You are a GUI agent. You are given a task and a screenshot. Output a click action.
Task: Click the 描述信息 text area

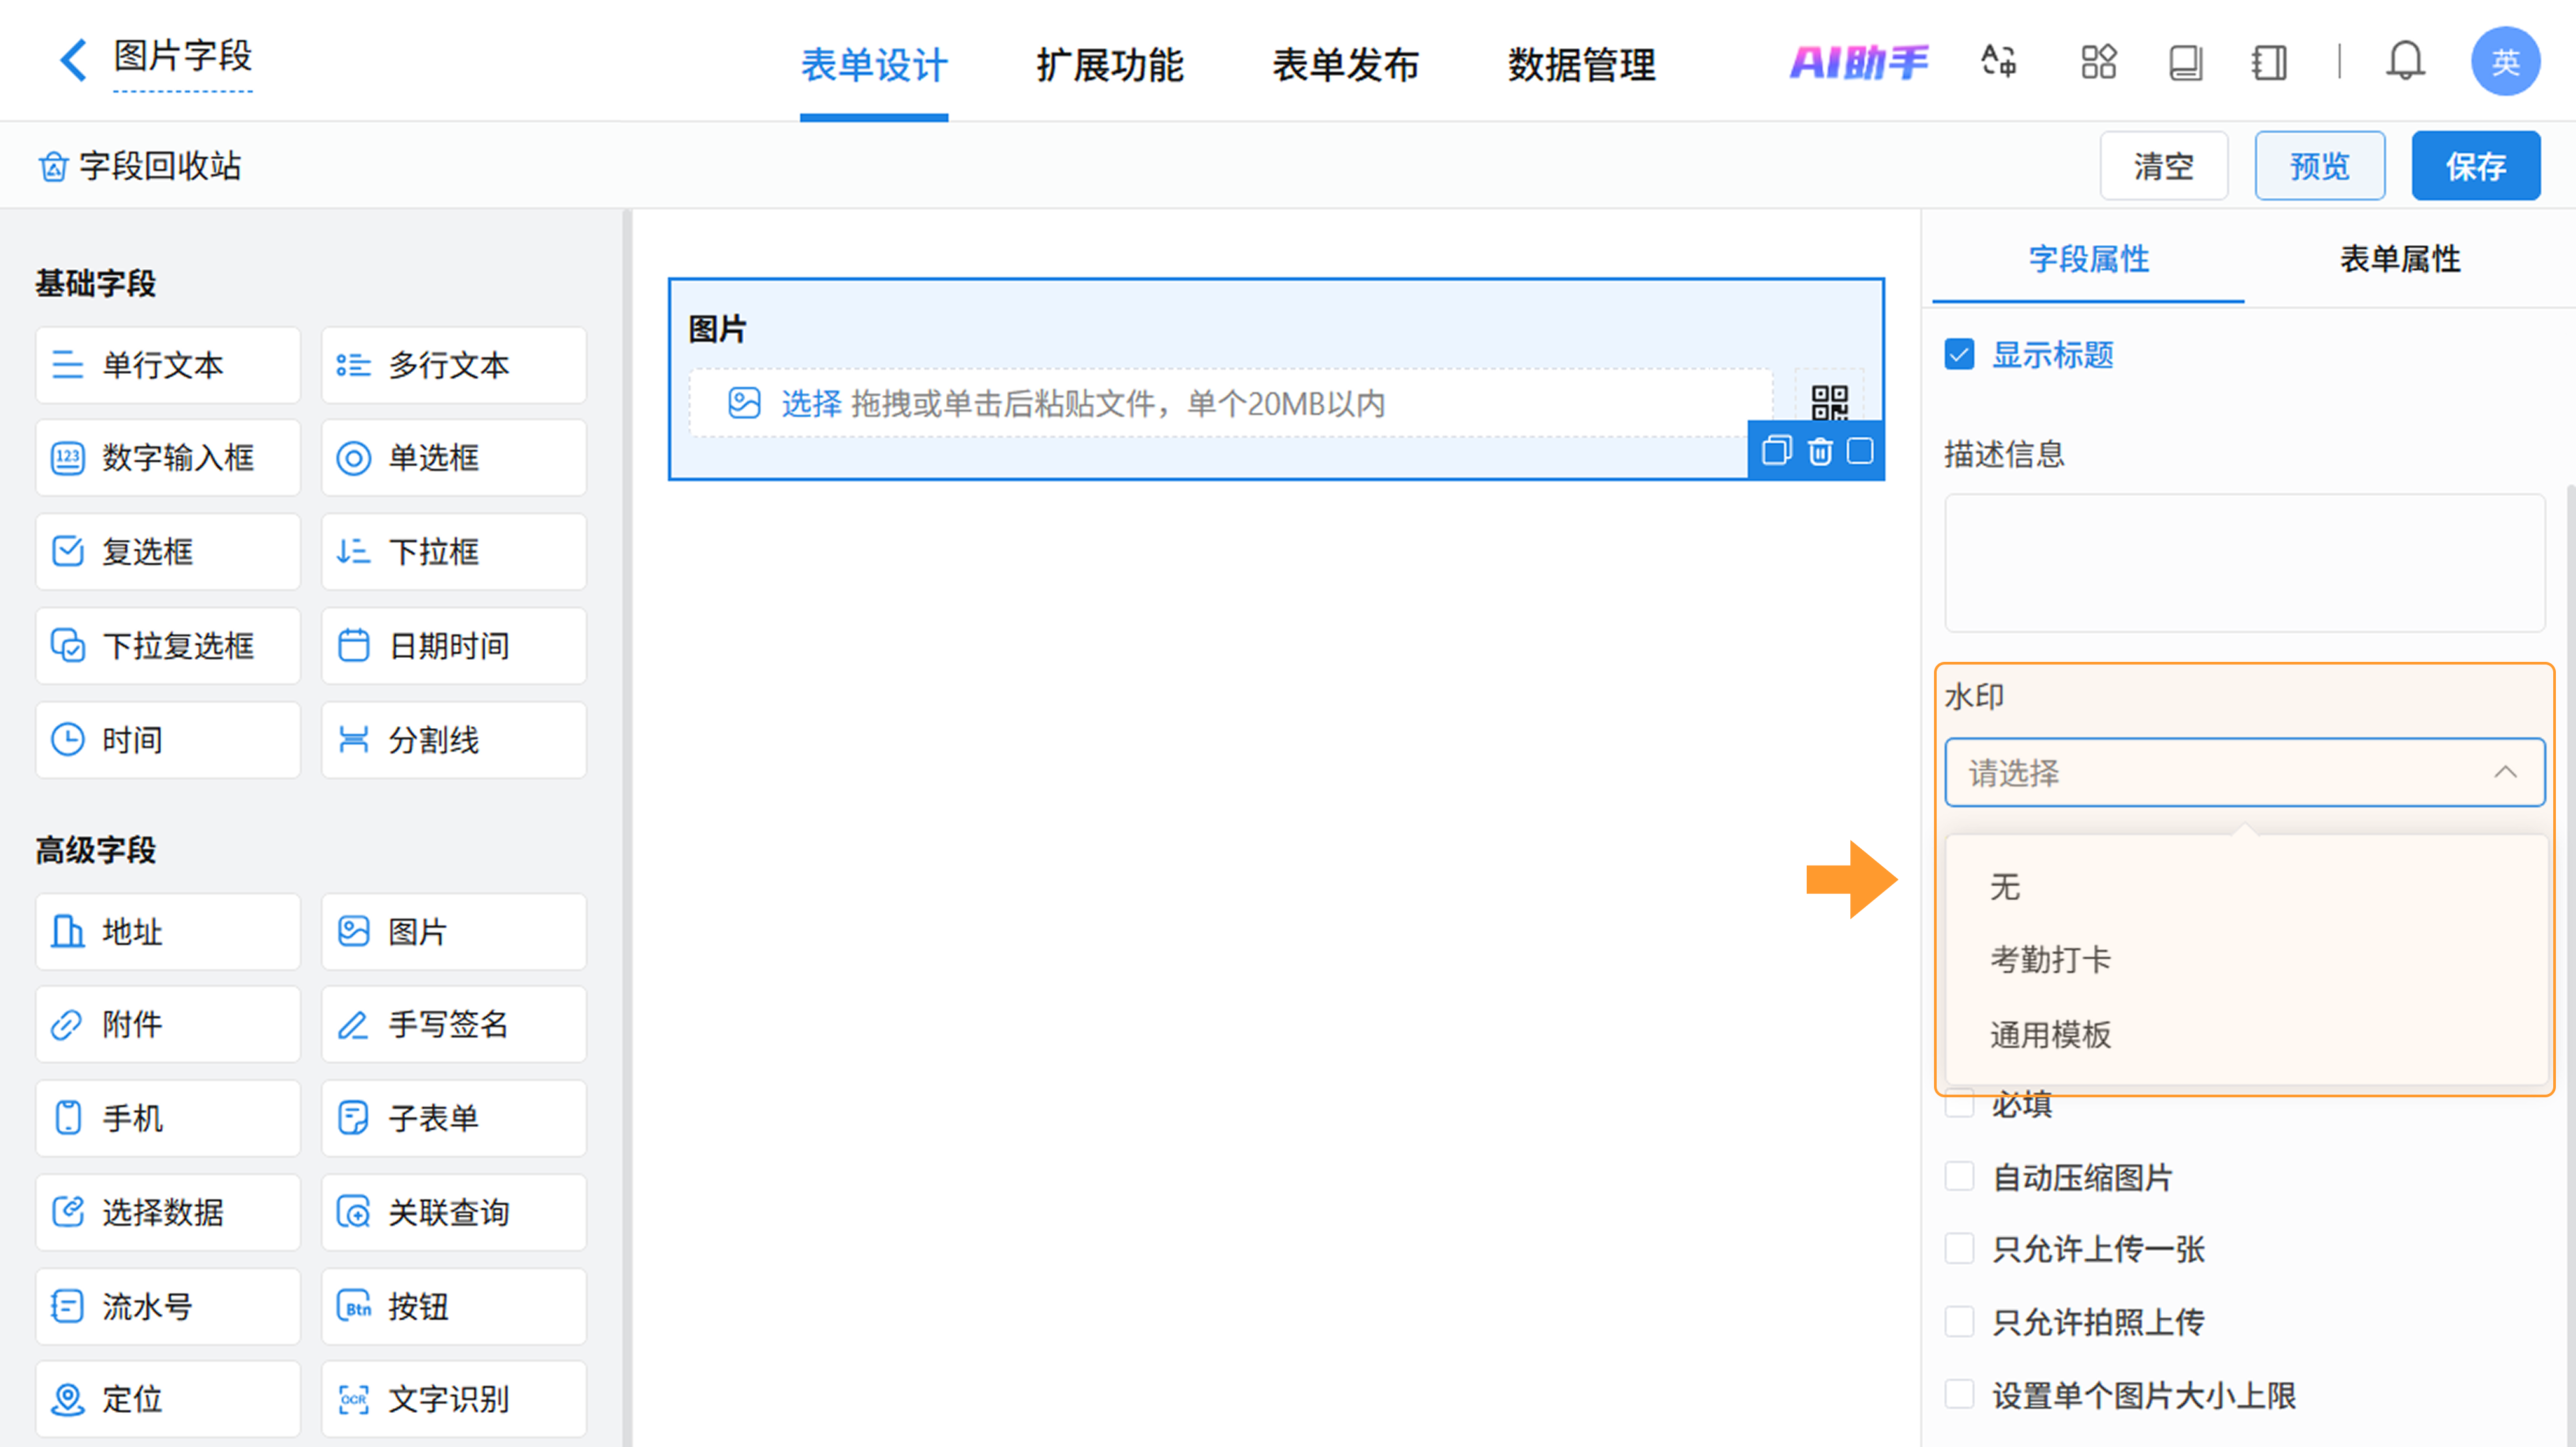2244,563
